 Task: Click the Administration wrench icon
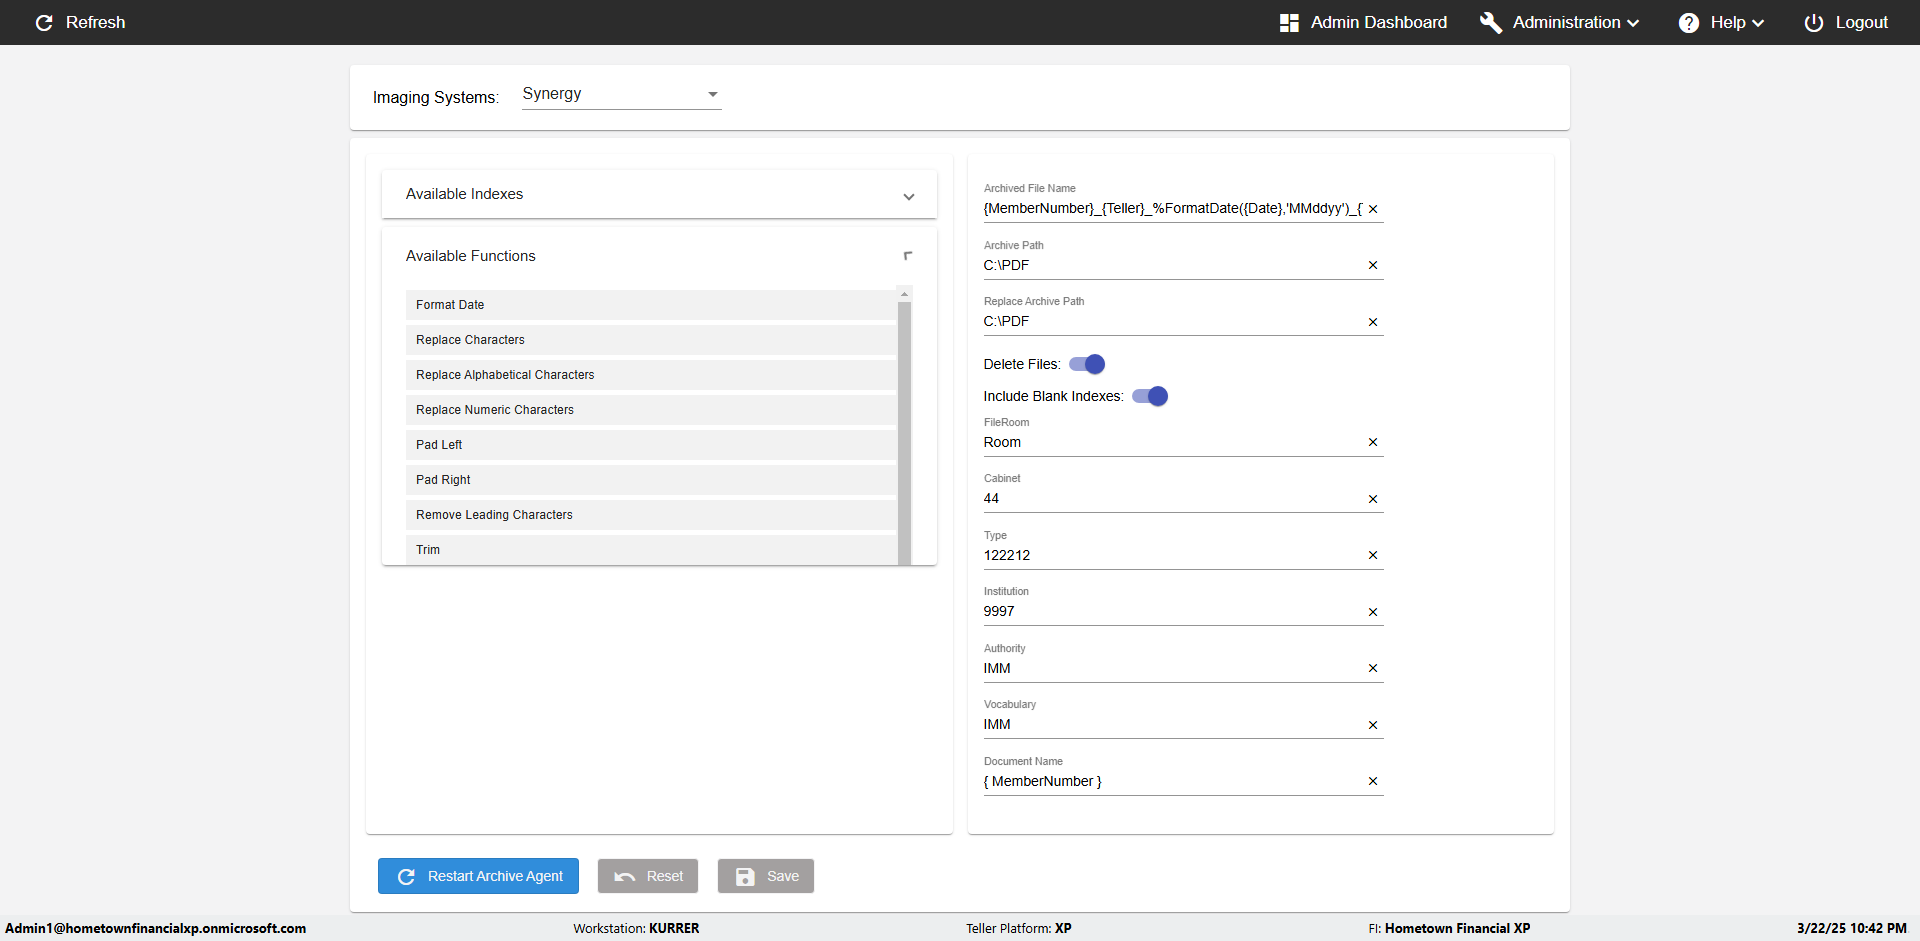[1491, 23]
